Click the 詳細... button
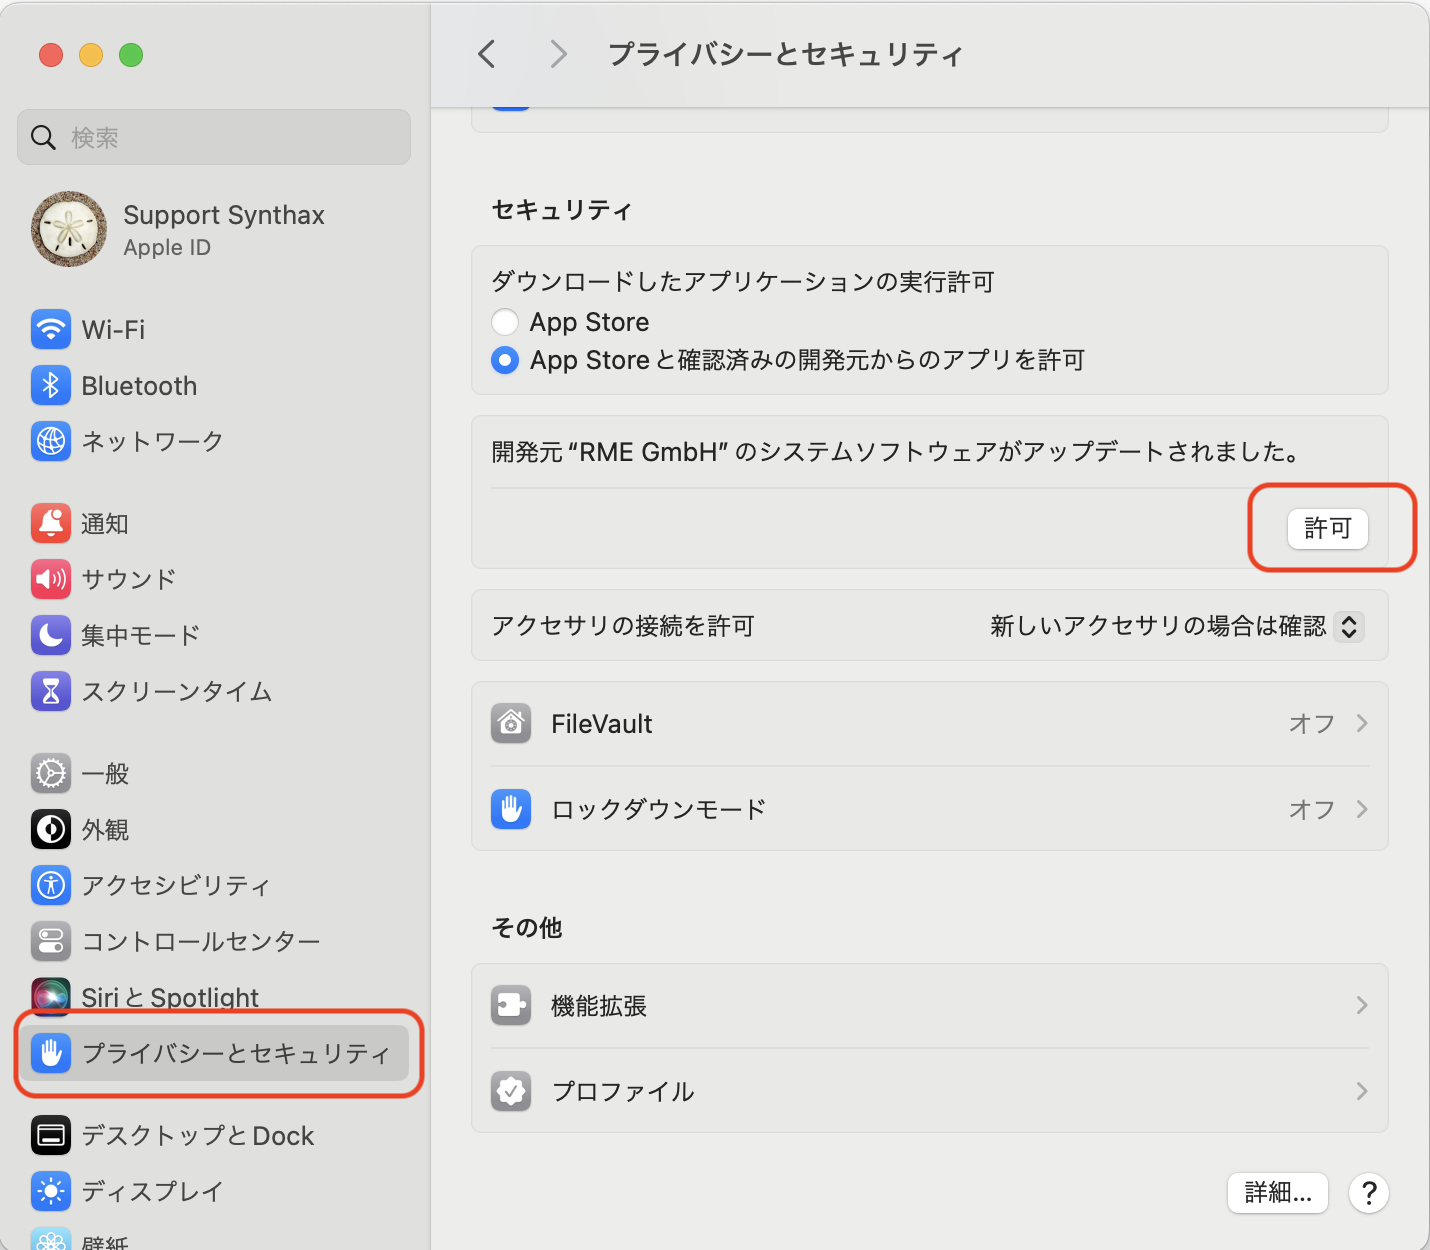1430x1250 pixels. [1277, 1192]
